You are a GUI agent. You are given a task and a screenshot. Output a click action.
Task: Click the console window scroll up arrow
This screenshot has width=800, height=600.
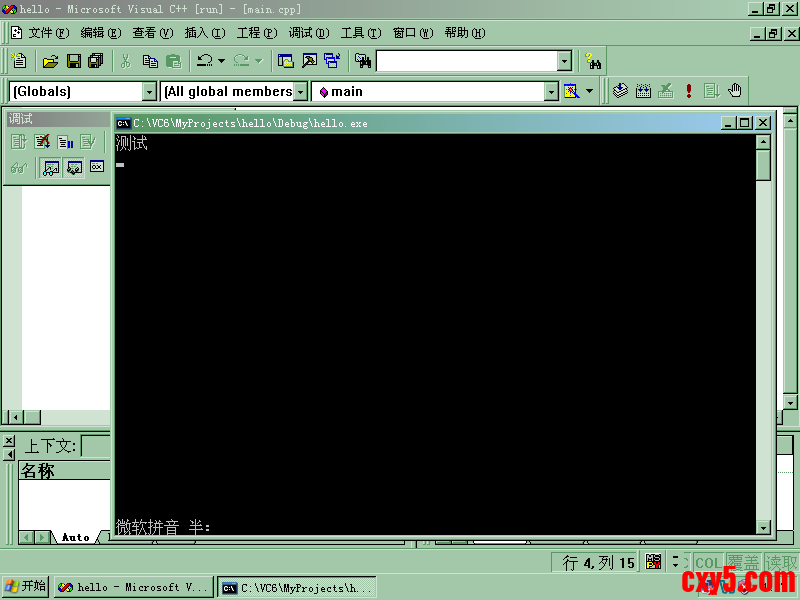[x=763, y=142]
